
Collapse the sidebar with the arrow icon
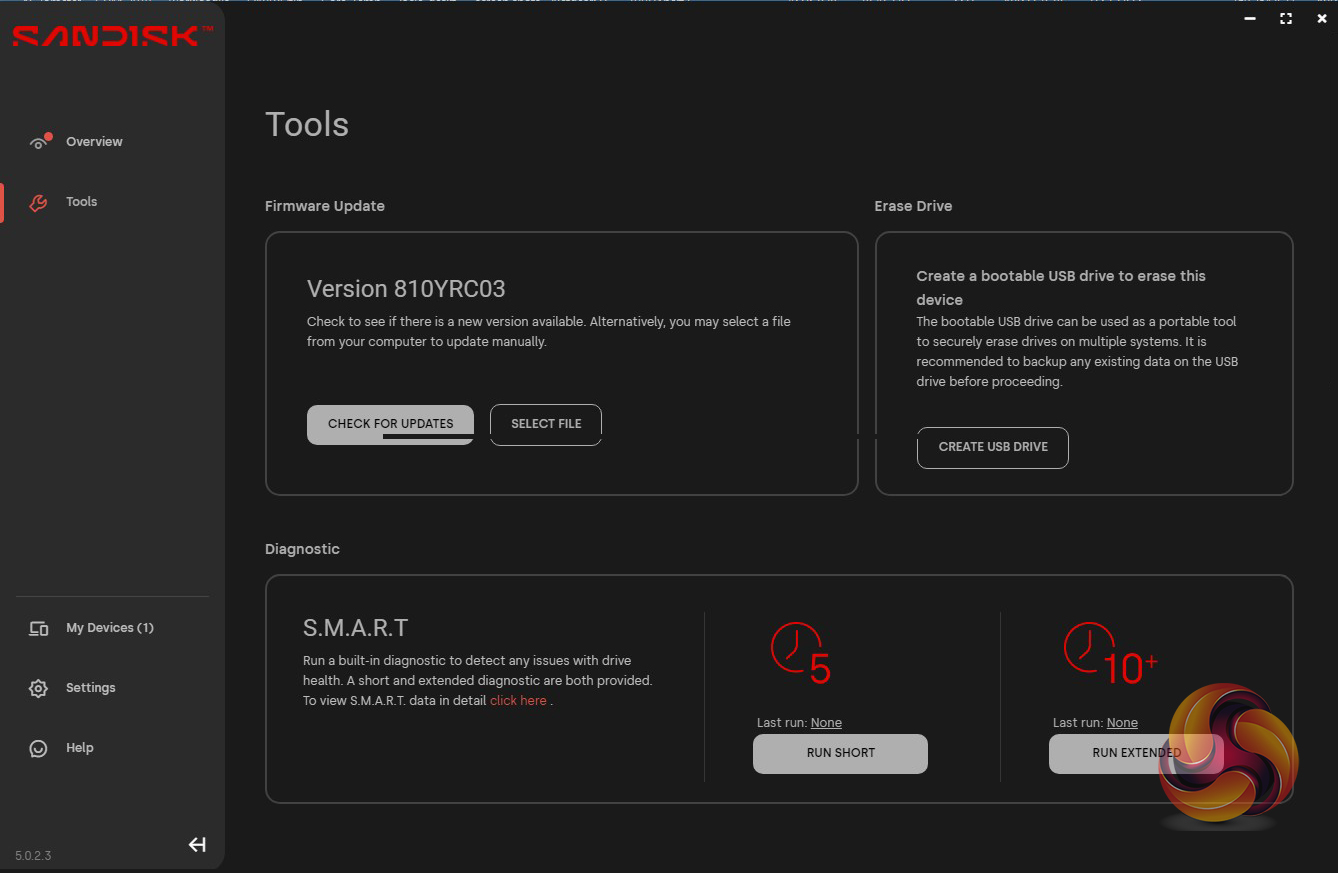(197, 845)
